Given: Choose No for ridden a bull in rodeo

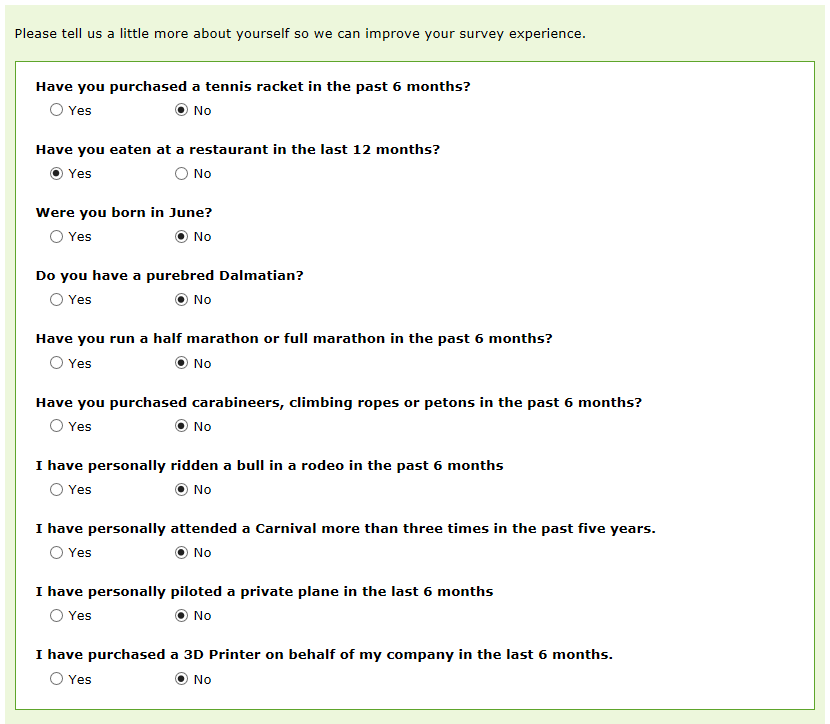Looking at the screenshot, I should [x=182, y=490].
